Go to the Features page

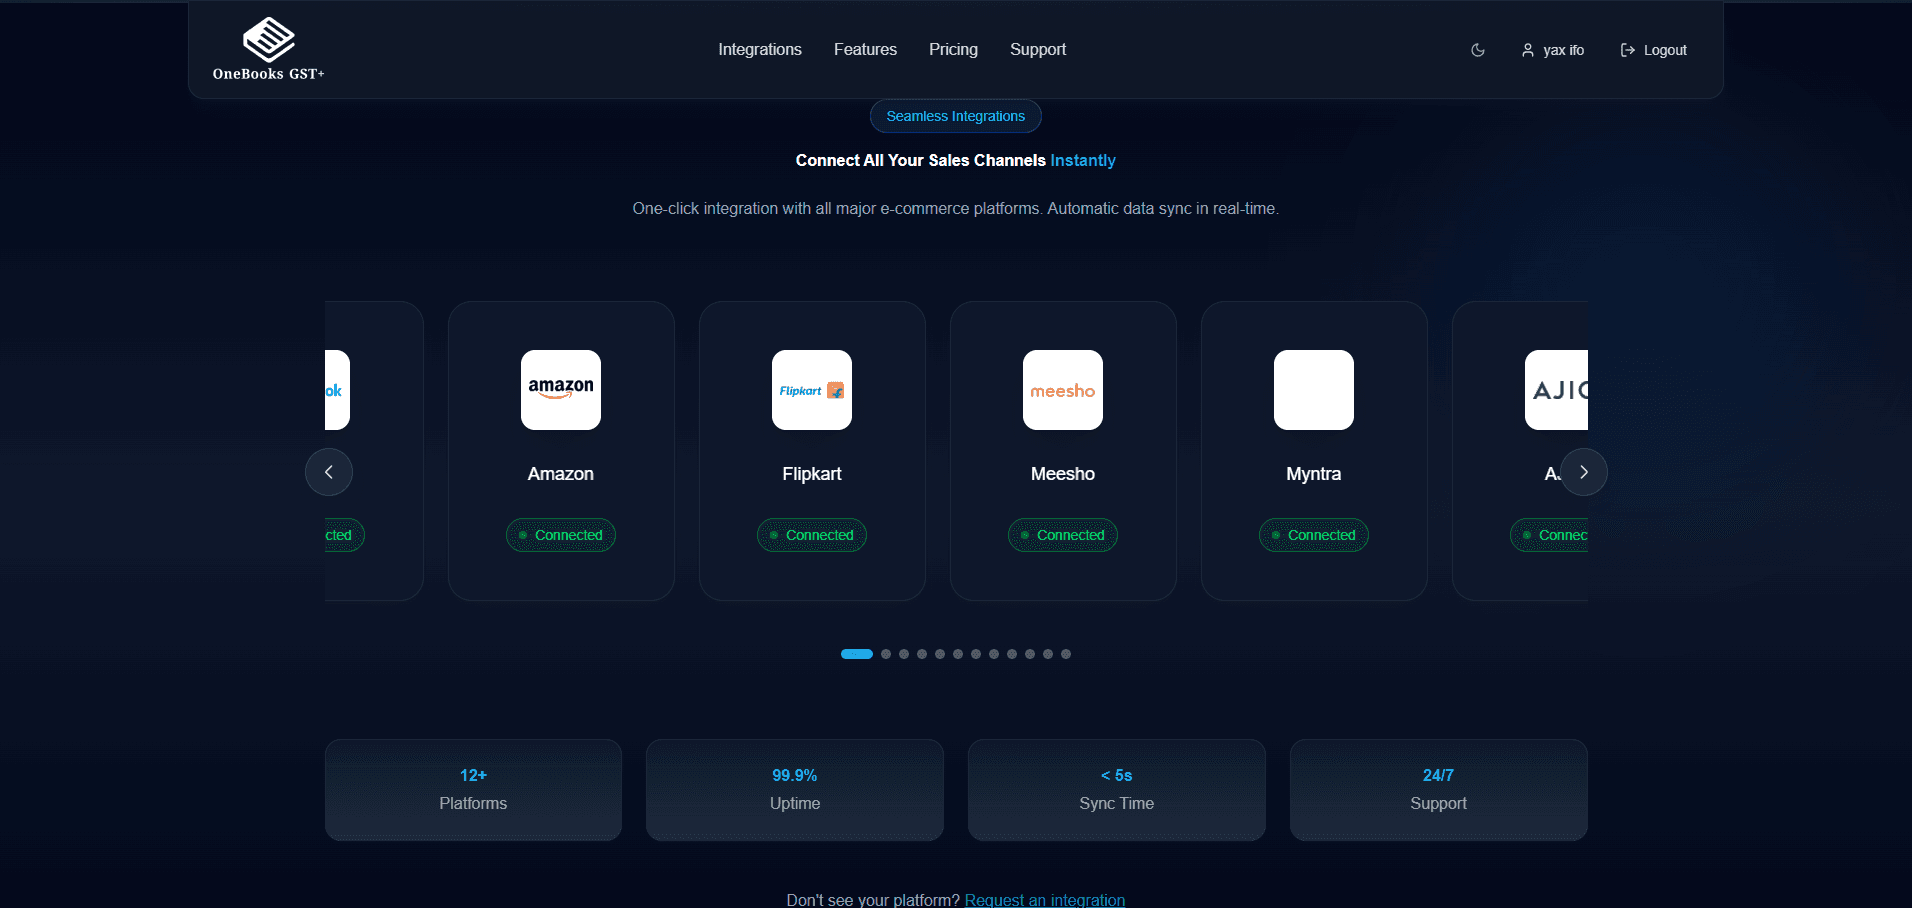point(865,50)
